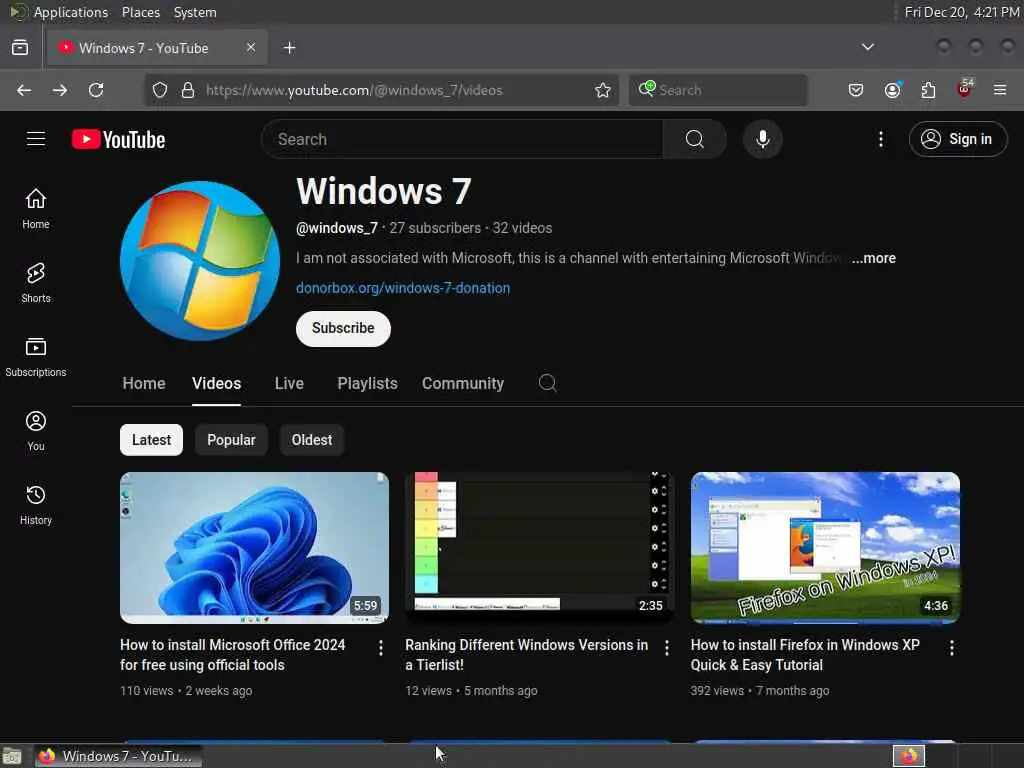The image size is (1024, 768).
Task: Start voice search with microphone icon
Action: (x=762, y=139)
